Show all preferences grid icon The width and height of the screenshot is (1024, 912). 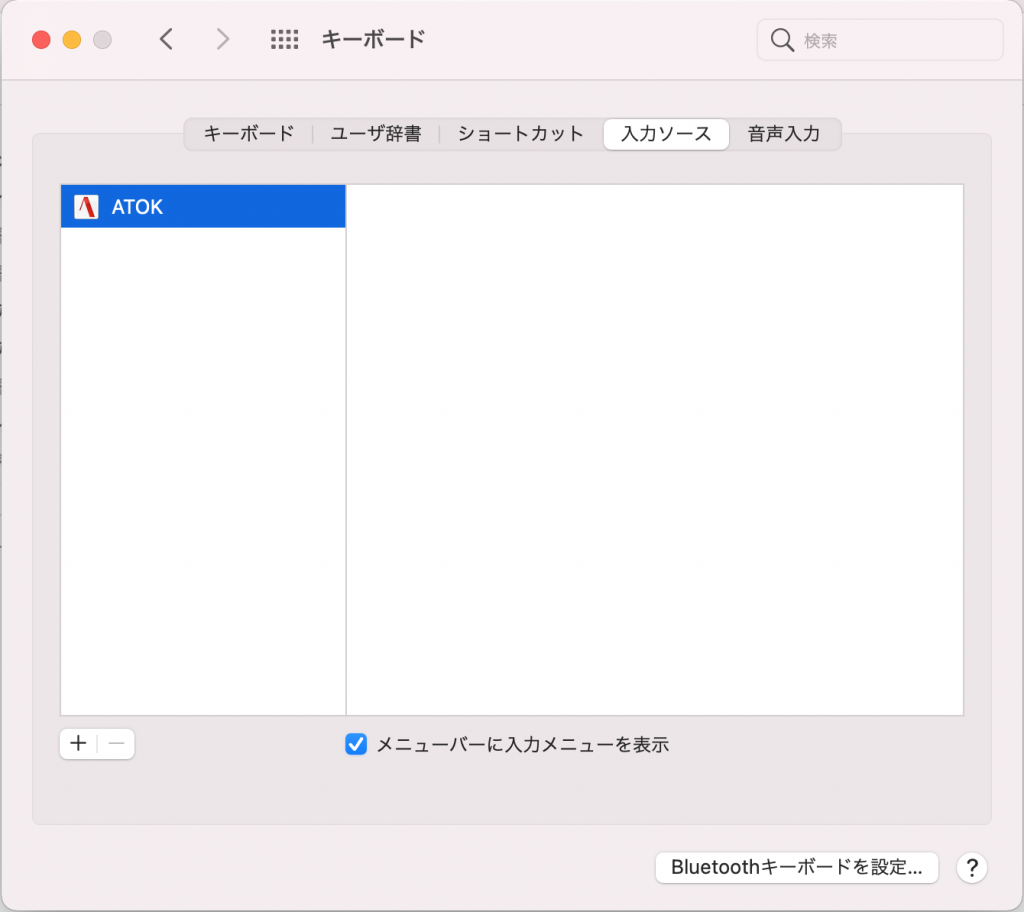pos(285,40)
